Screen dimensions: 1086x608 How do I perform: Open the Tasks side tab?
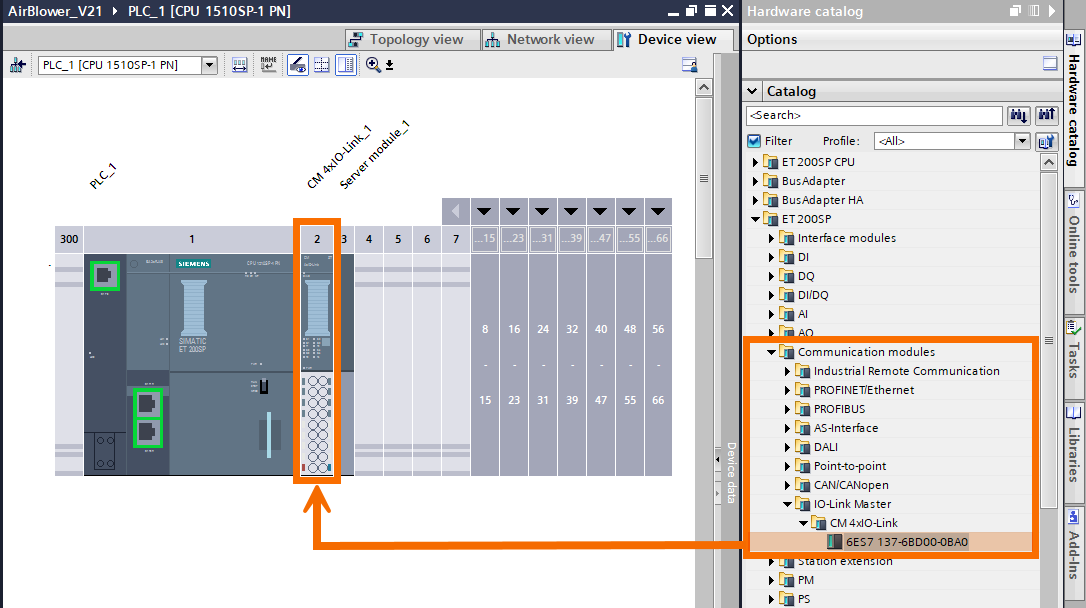click(1075, 359)
